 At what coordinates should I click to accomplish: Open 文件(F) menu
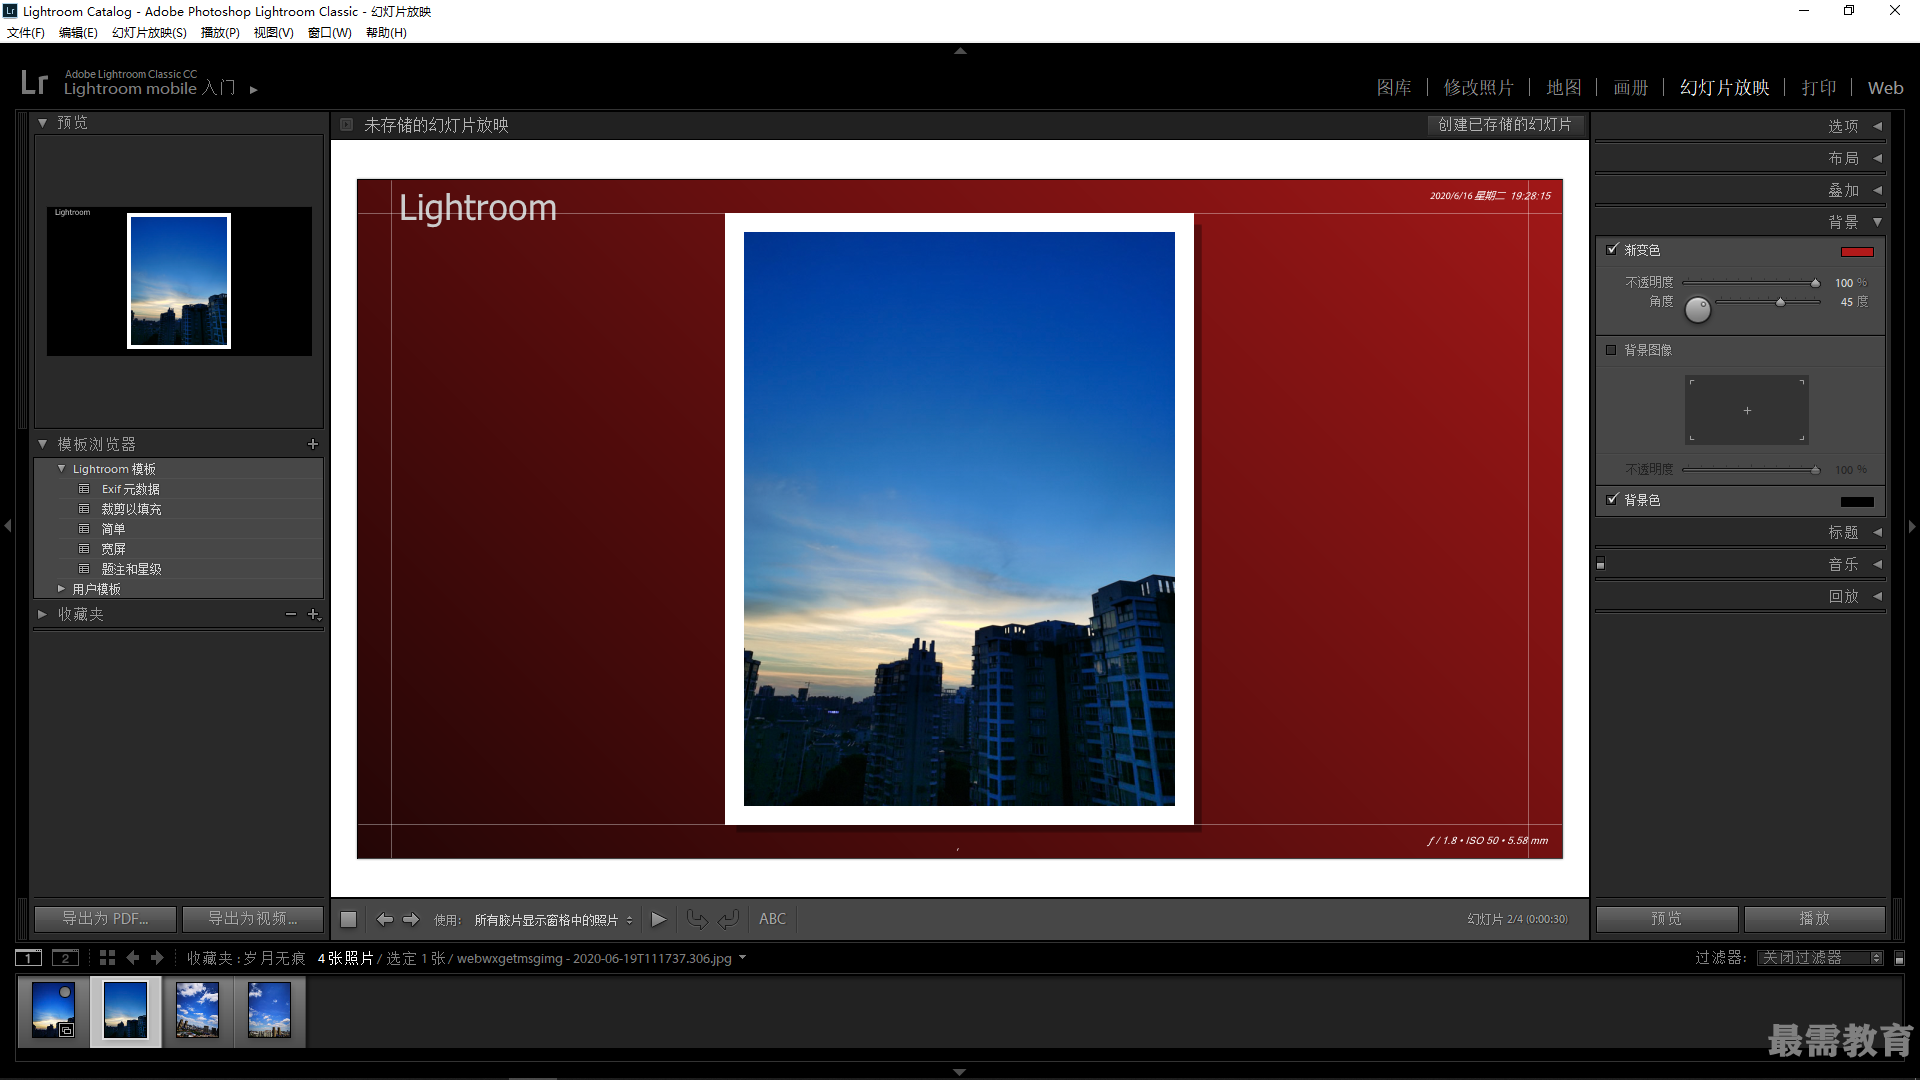pos(26,33)
